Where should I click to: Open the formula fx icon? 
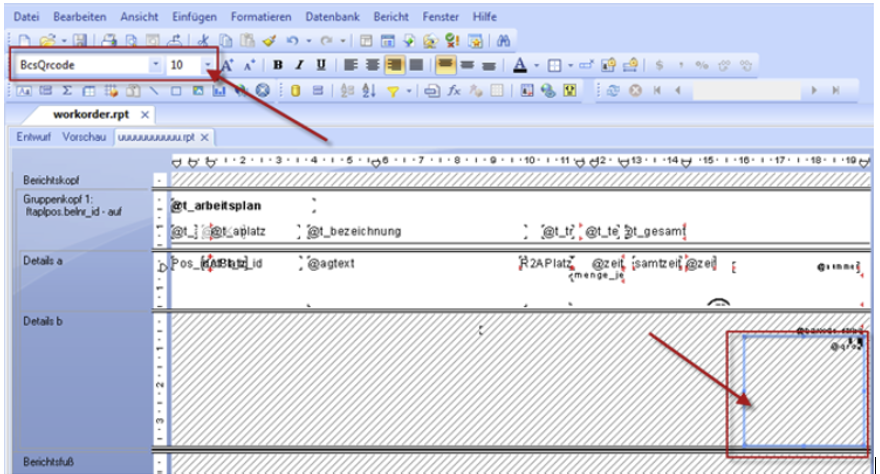[452, 90]
